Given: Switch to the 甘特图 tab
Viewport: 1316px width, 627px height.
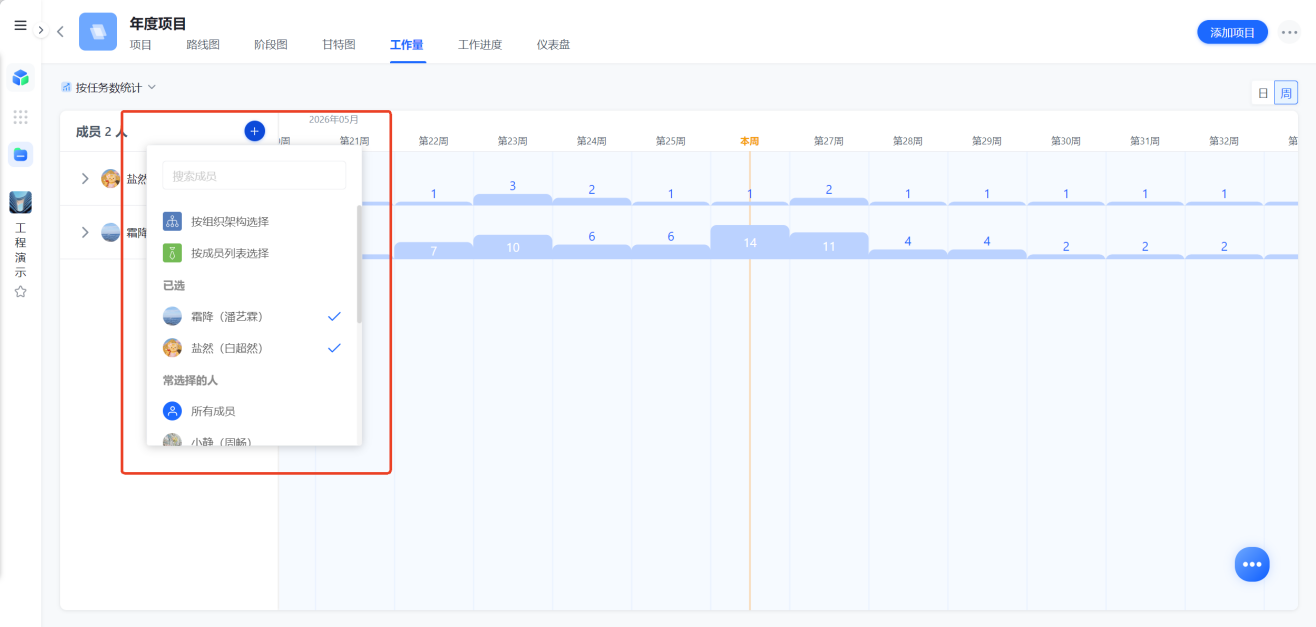Looking at the screenshot, I should tap(339, 45).
